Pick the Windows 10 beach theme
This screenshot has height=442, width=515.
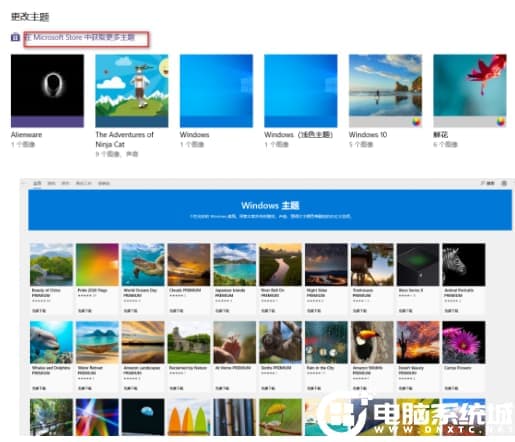385,91
